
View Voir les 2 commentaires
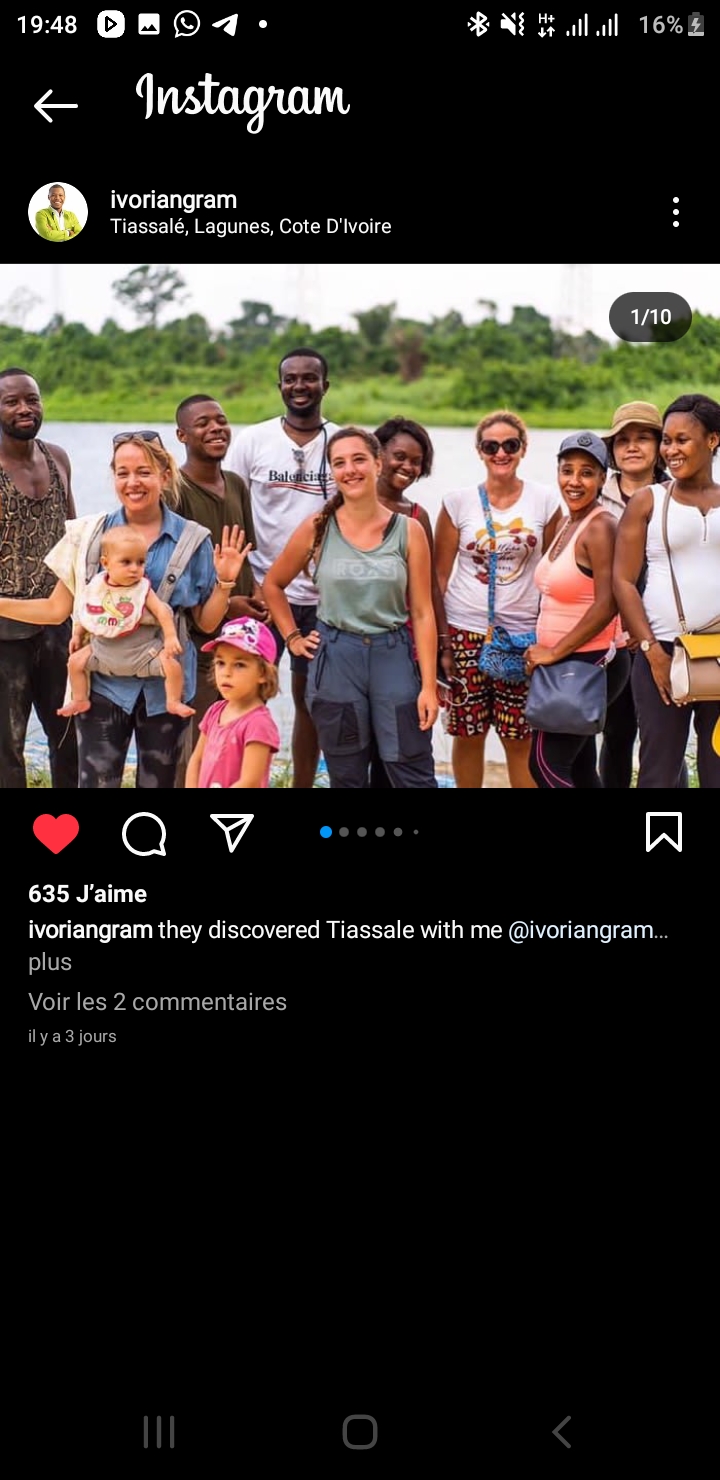(x=157, y=1001)
